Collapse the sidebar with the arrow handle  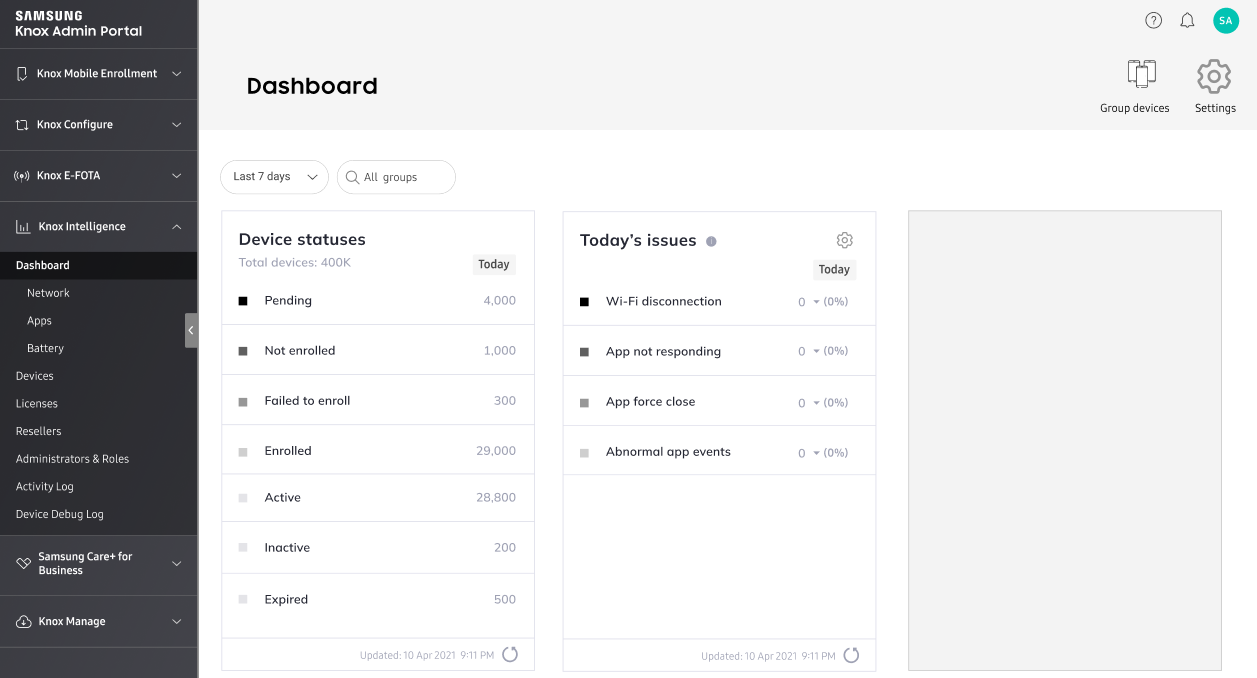[191, 330]
